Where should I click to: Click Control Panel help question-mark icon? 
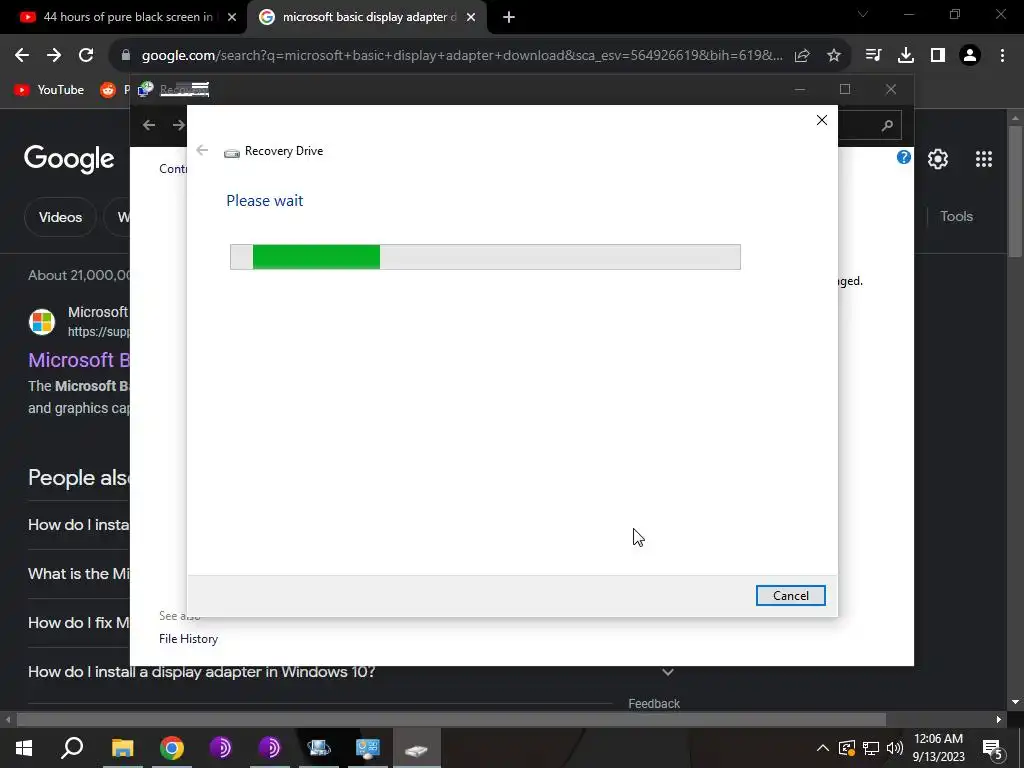click(904, 157)
